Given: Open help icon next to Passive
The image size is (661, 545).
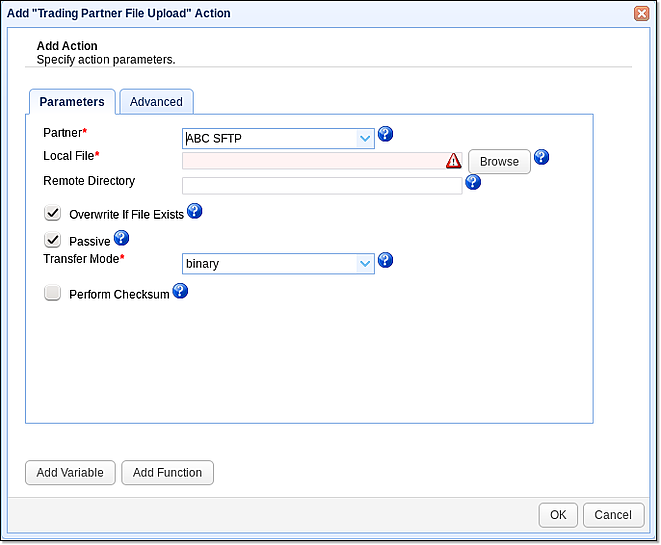Looking at the screenshot, I should (121, 238).
